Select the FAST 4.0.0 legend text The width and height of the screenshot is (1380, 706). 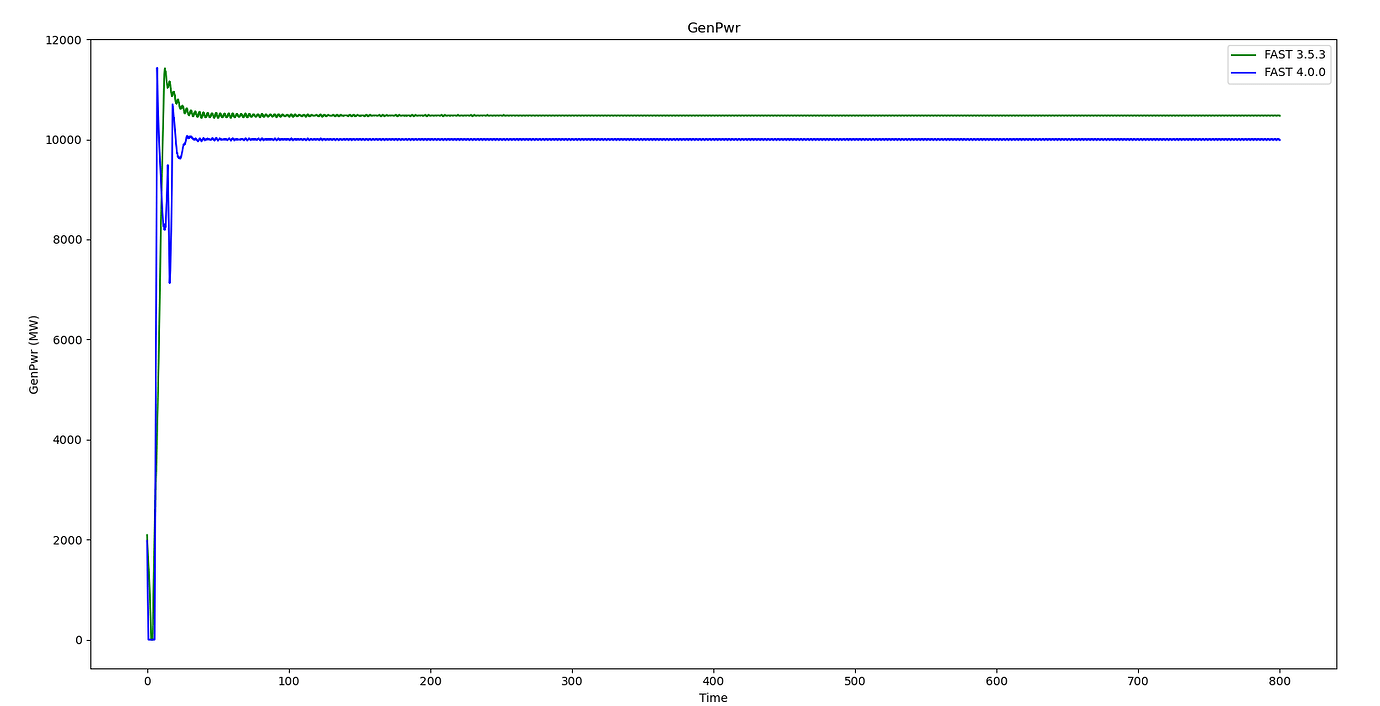[1295, 73]
